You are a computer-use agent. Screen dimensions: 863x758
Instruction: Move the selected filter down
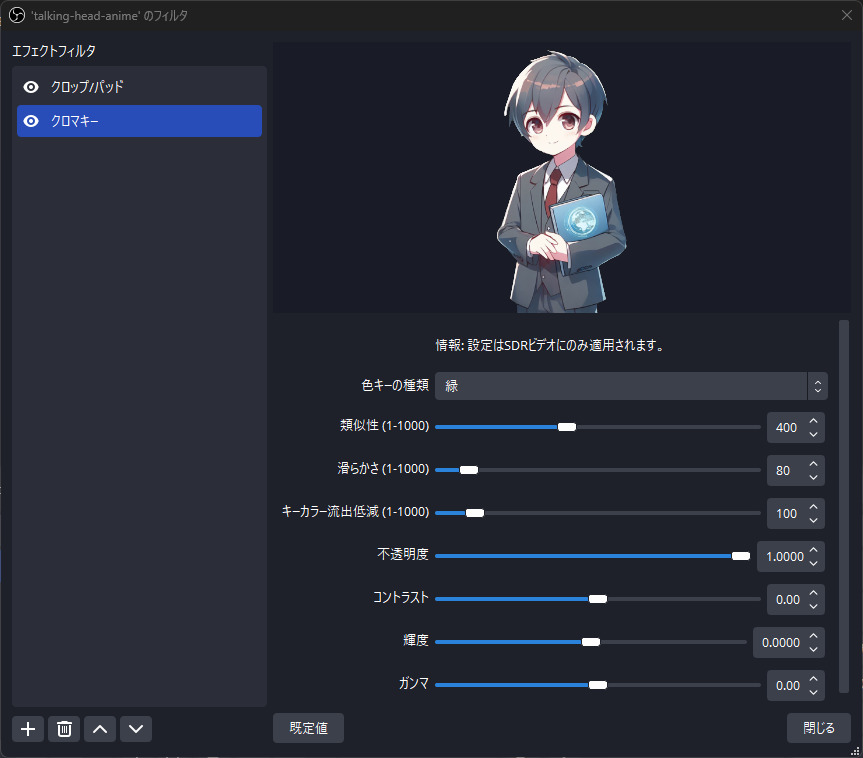pos(135,729)
